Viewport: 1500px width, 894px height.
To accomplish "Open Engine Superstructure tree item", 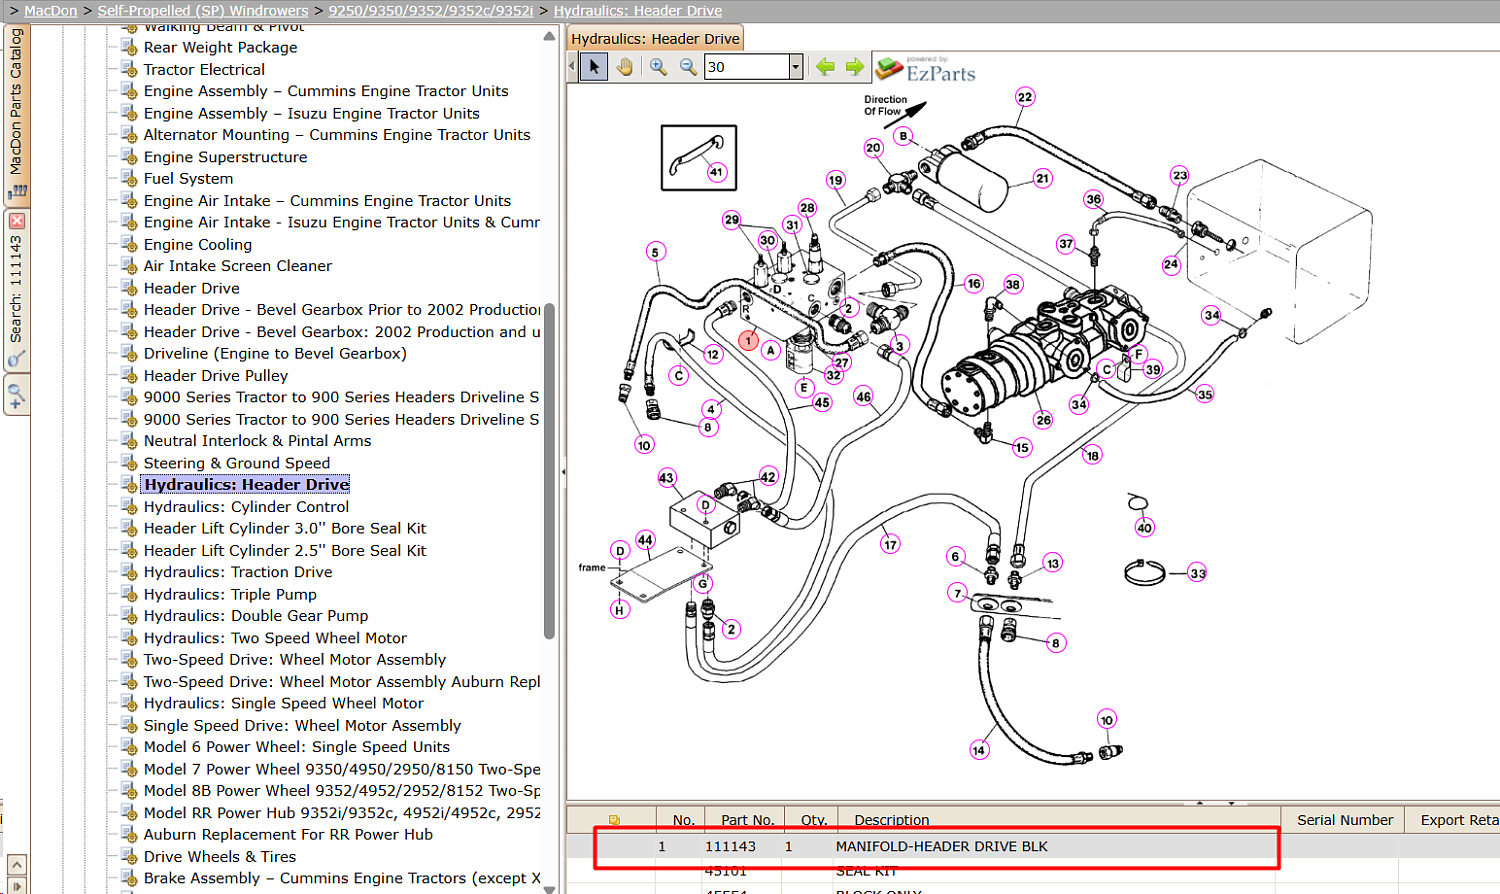I will pyautogui.click(x=225, y=157).
